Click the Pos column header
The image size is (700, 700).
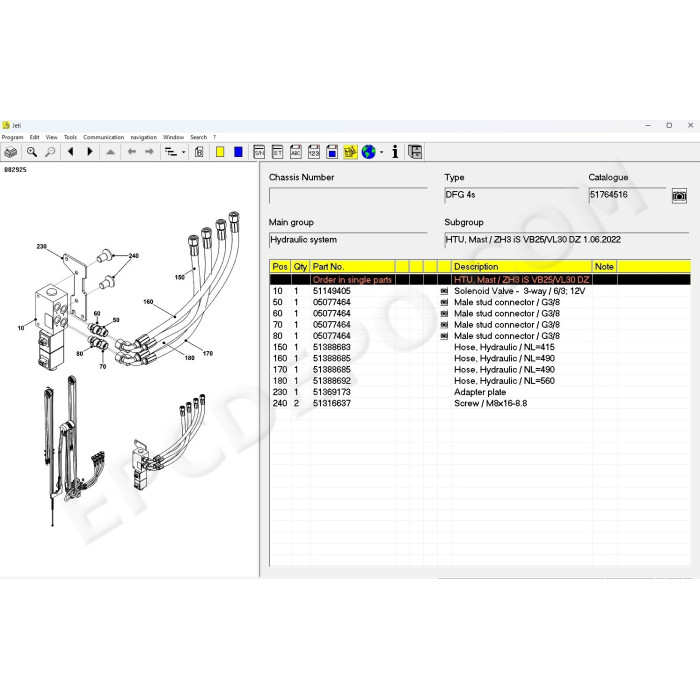(280, 267)
